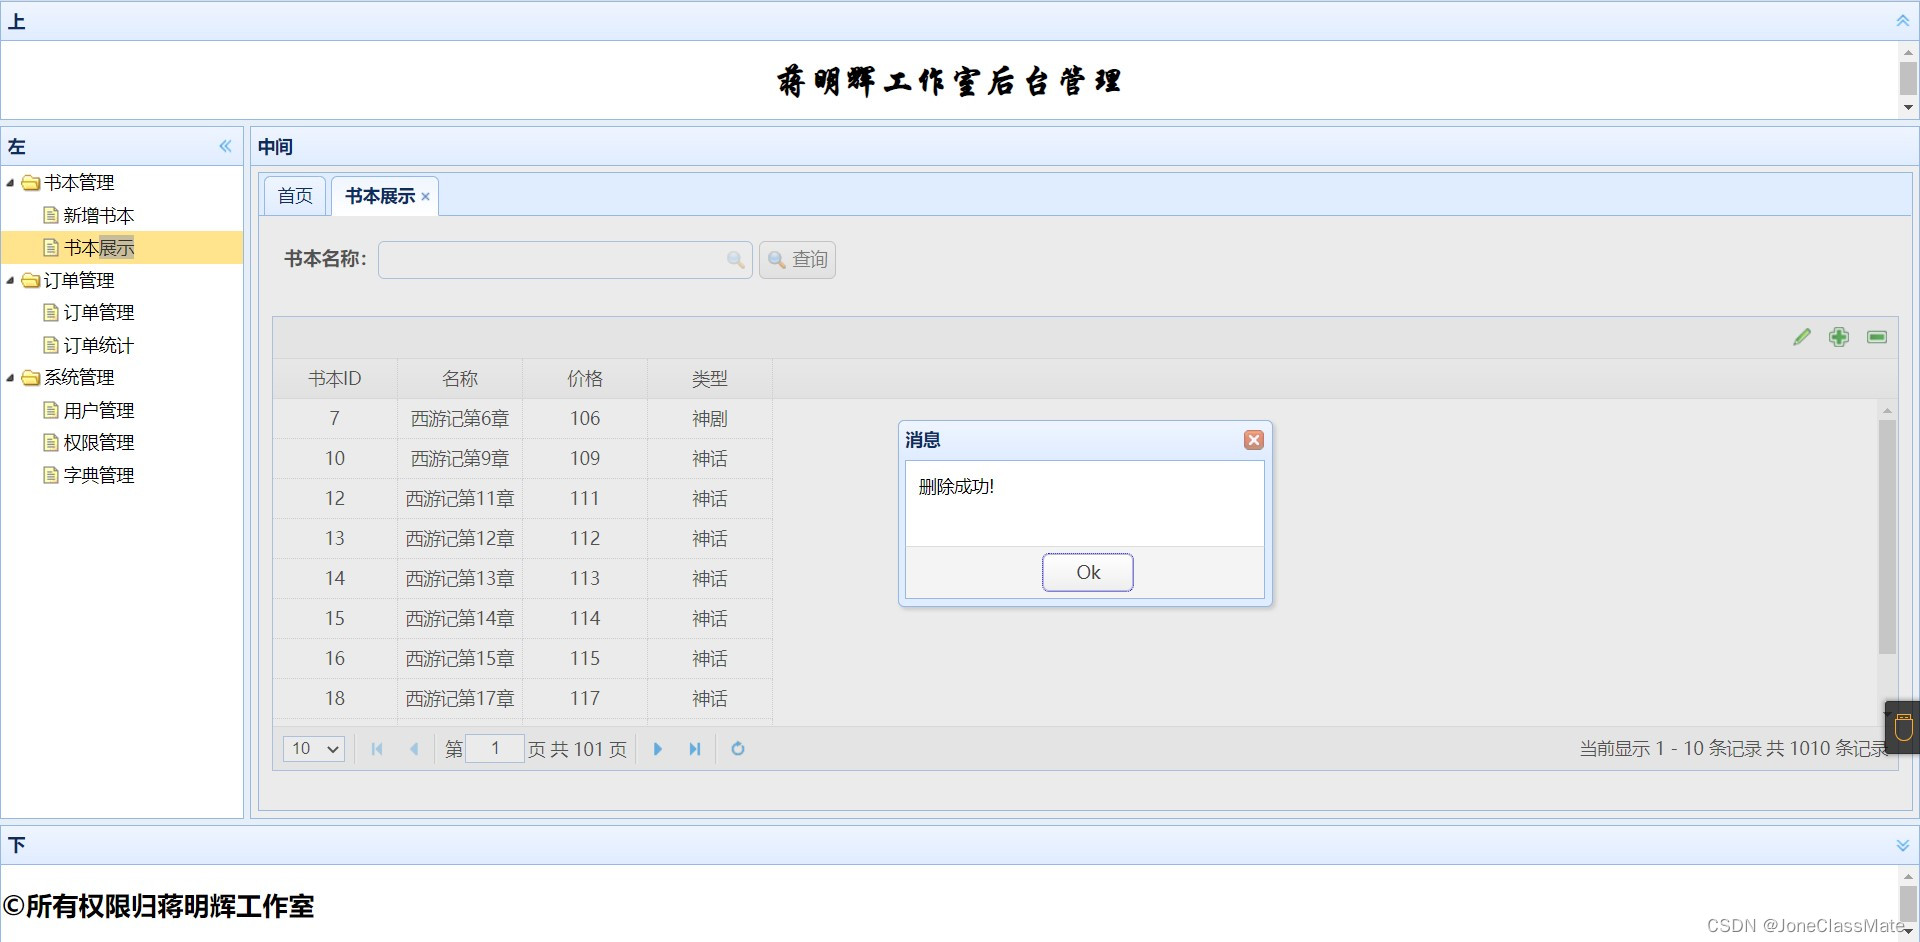The width and height of the screenshot is (1920, 942).
Task: Go to last page pagination icon
Action: pyautogui.click(x=695, y=749)
